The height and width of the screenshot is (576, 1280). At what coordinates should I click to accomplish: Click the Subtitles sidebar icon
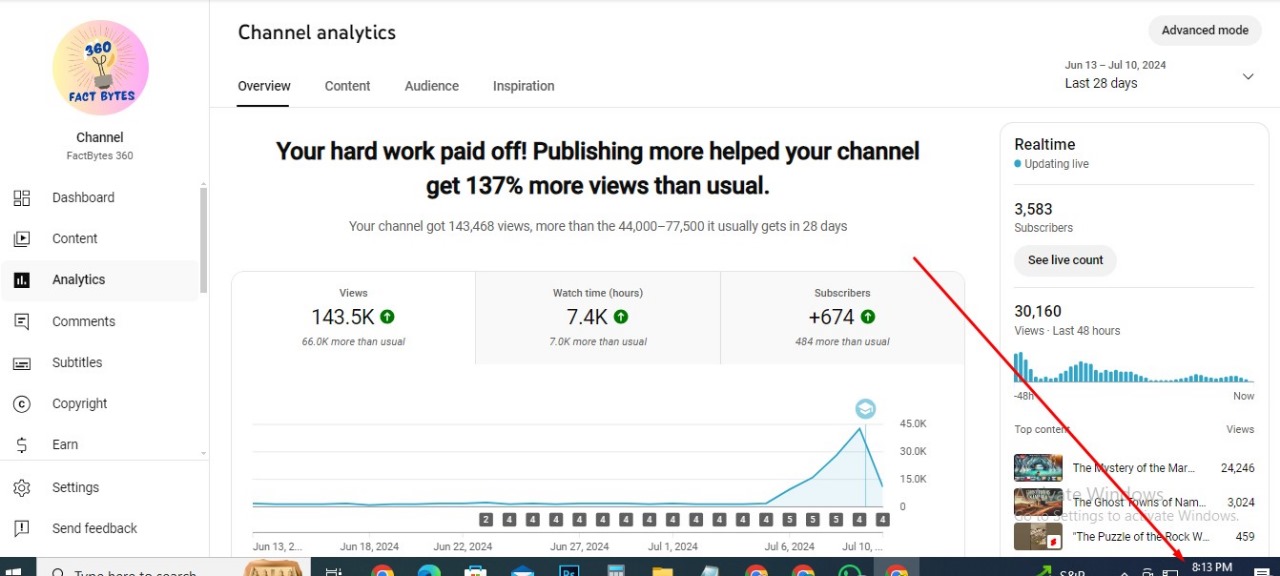click(x=21, y=363)
